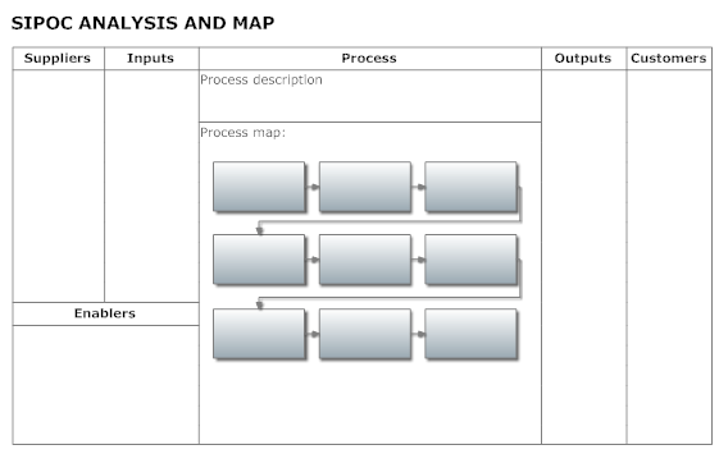Select the middle box in top process row

pos(365,187)
